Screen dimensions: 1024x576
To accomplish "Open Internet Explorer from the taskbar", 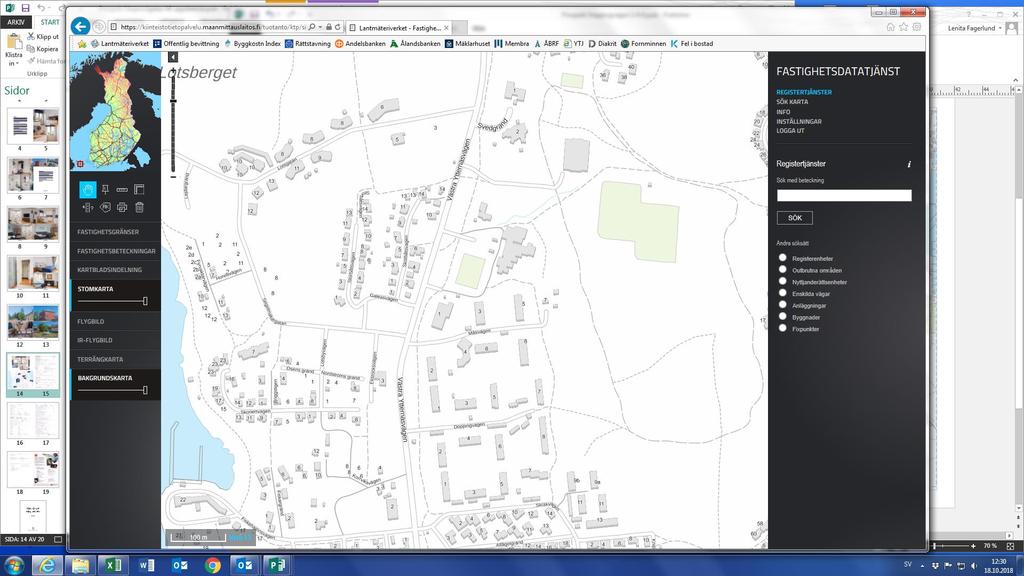I will (47, 566).
